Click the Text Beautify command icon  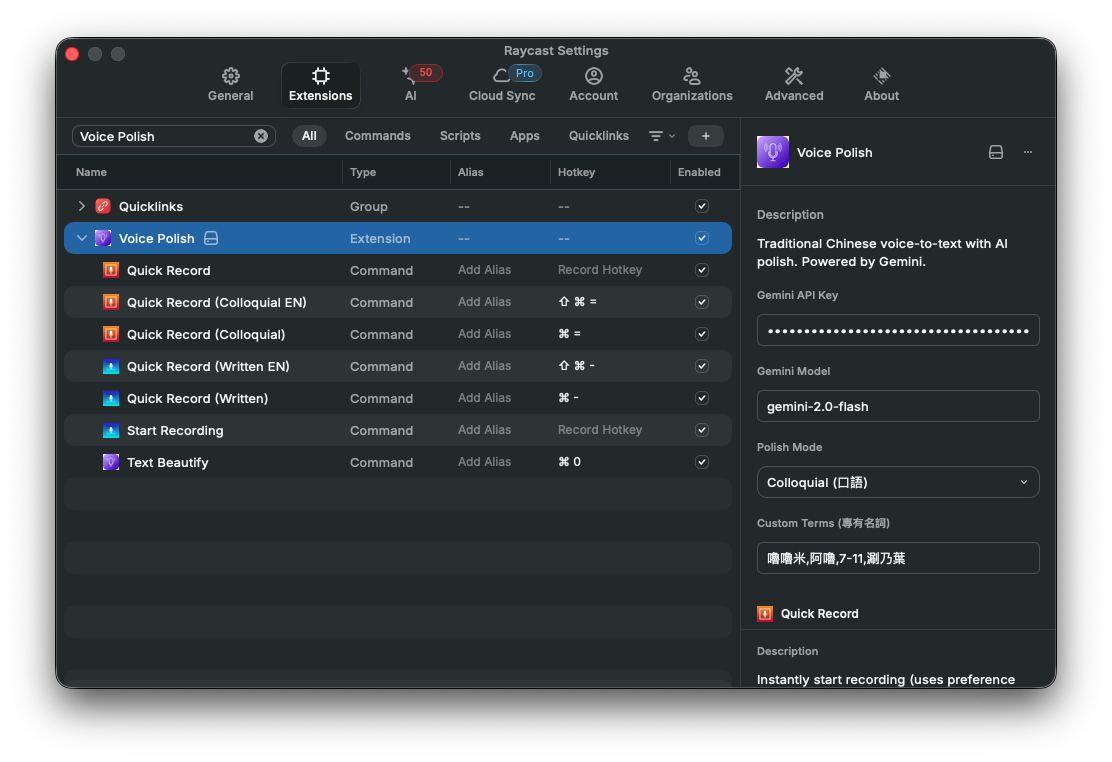[x=111, y=462]
